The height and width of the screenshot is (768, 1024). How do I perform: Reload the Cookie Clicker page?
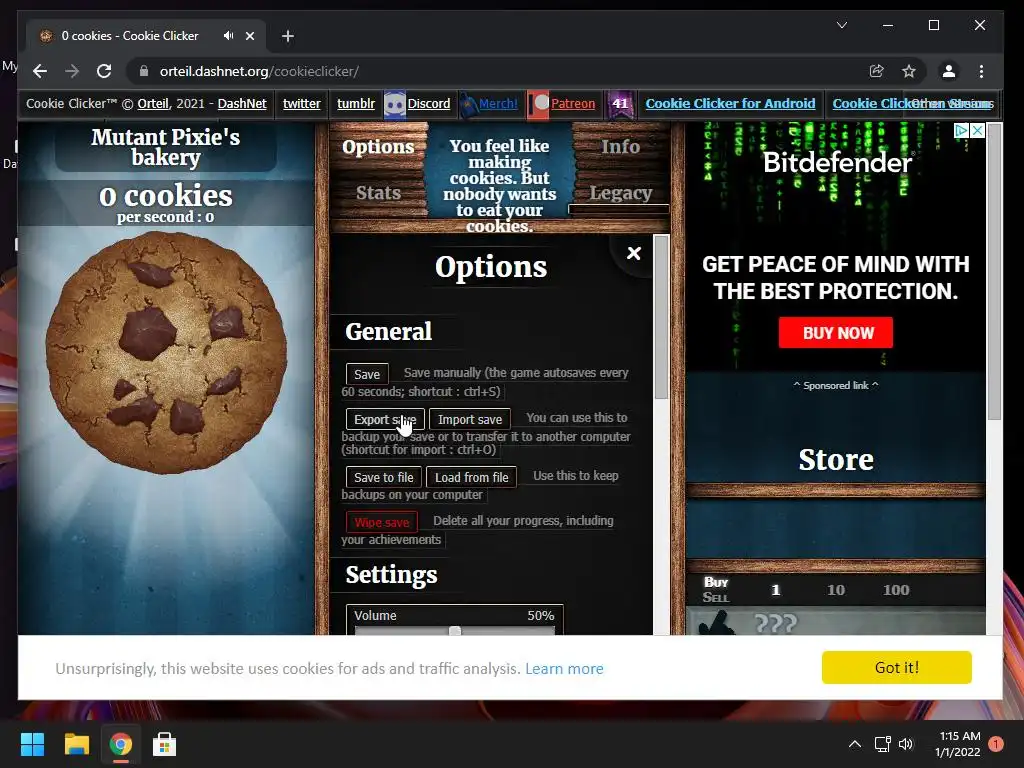click(104, 71)
